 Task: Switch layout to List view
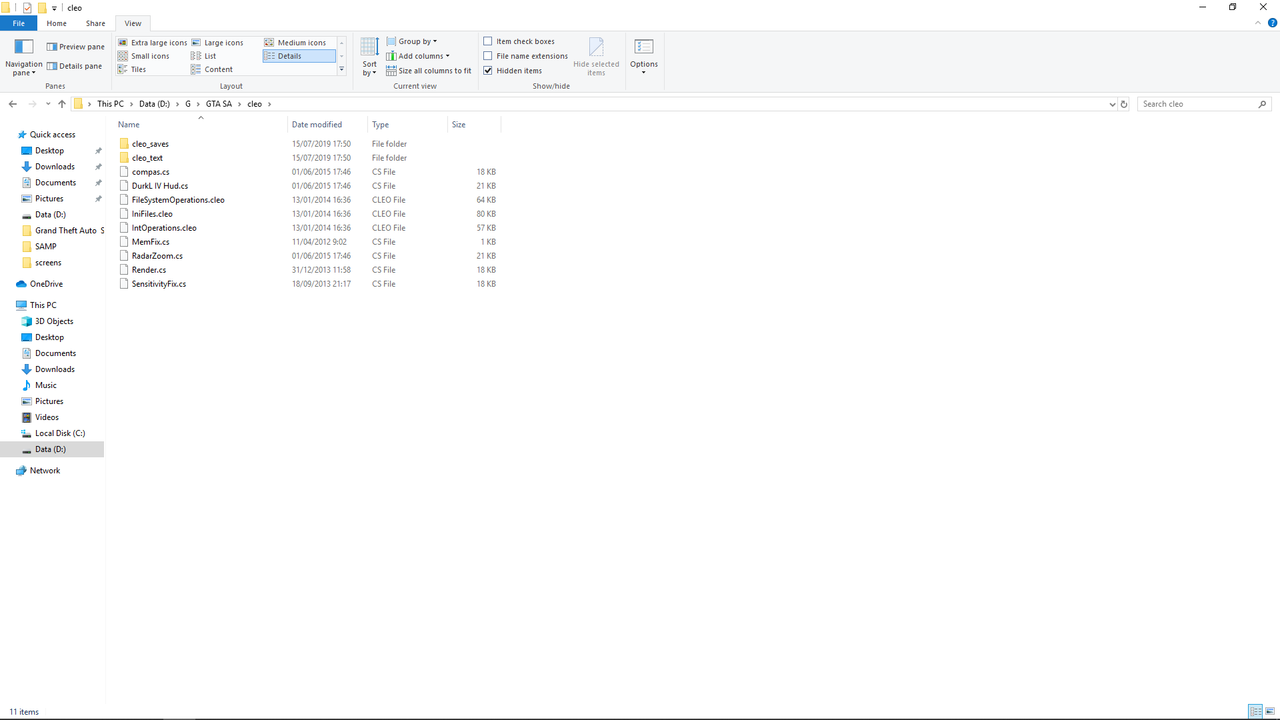[204, 56]
